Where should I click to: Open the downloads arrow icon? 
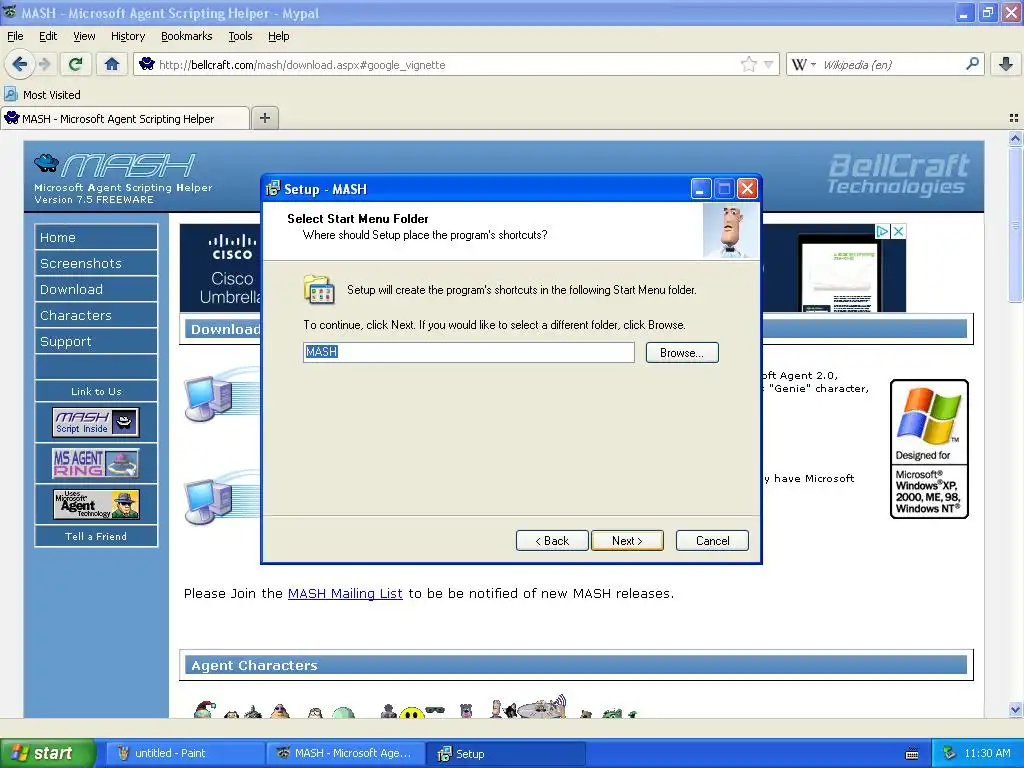(x=1006, y=64)
